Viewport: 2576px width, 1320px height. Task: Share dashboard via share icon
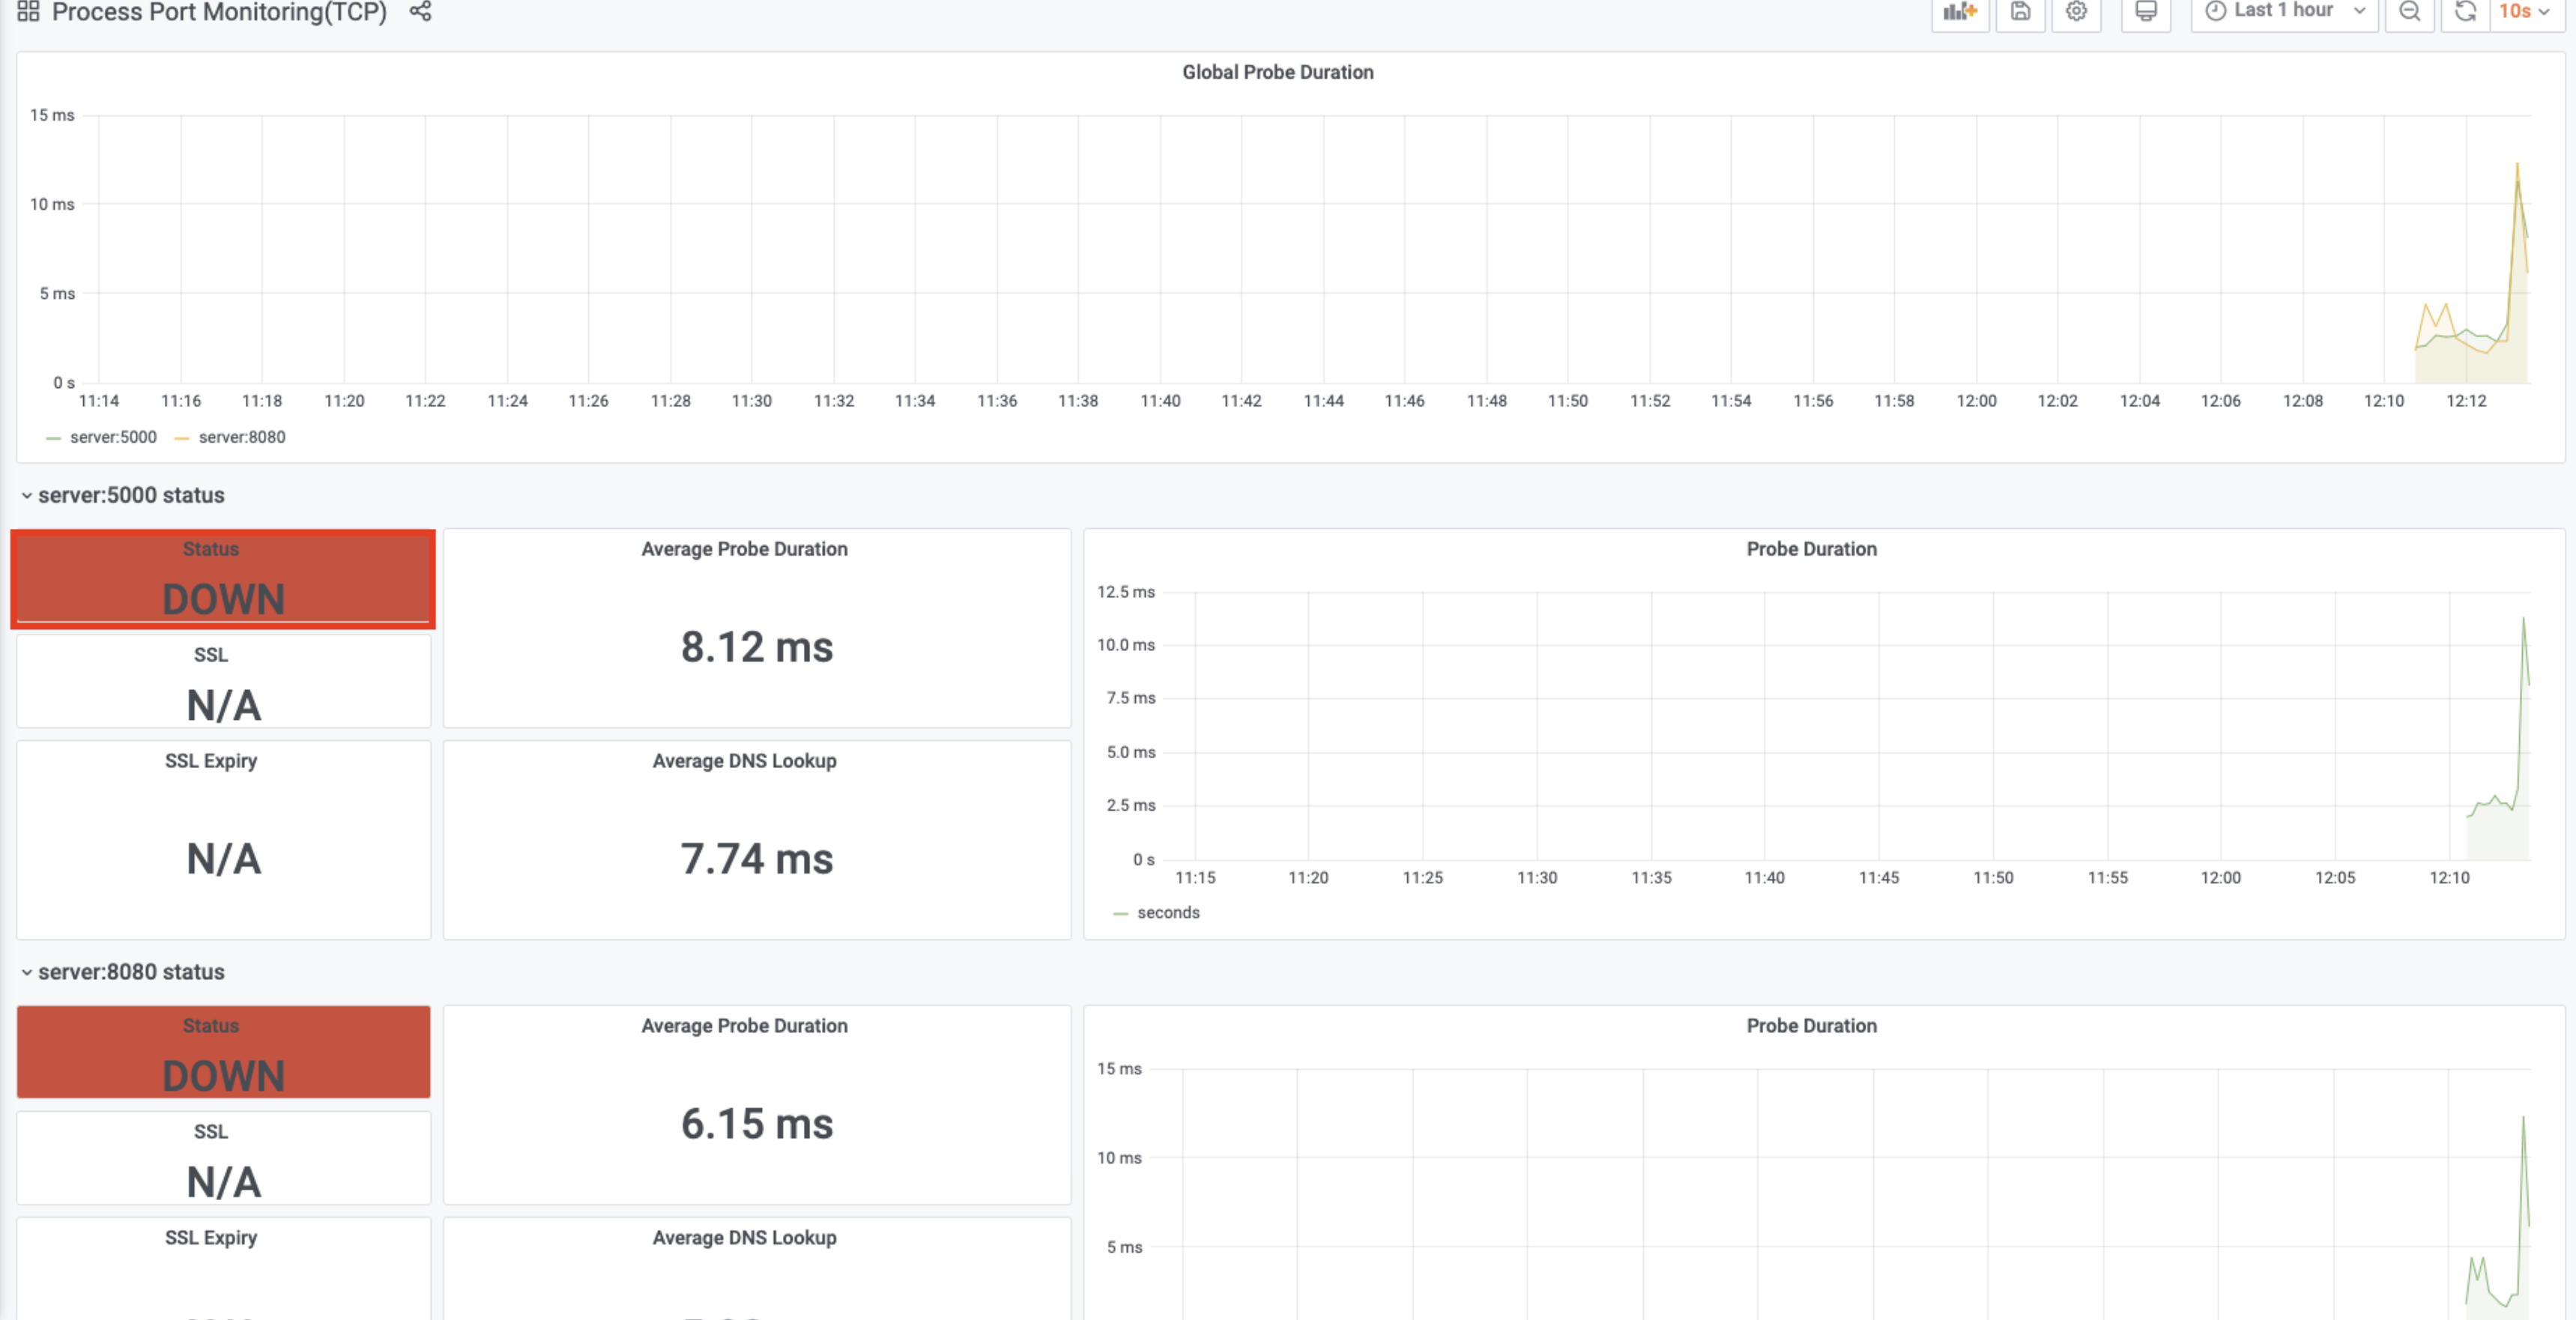(420, 12)
